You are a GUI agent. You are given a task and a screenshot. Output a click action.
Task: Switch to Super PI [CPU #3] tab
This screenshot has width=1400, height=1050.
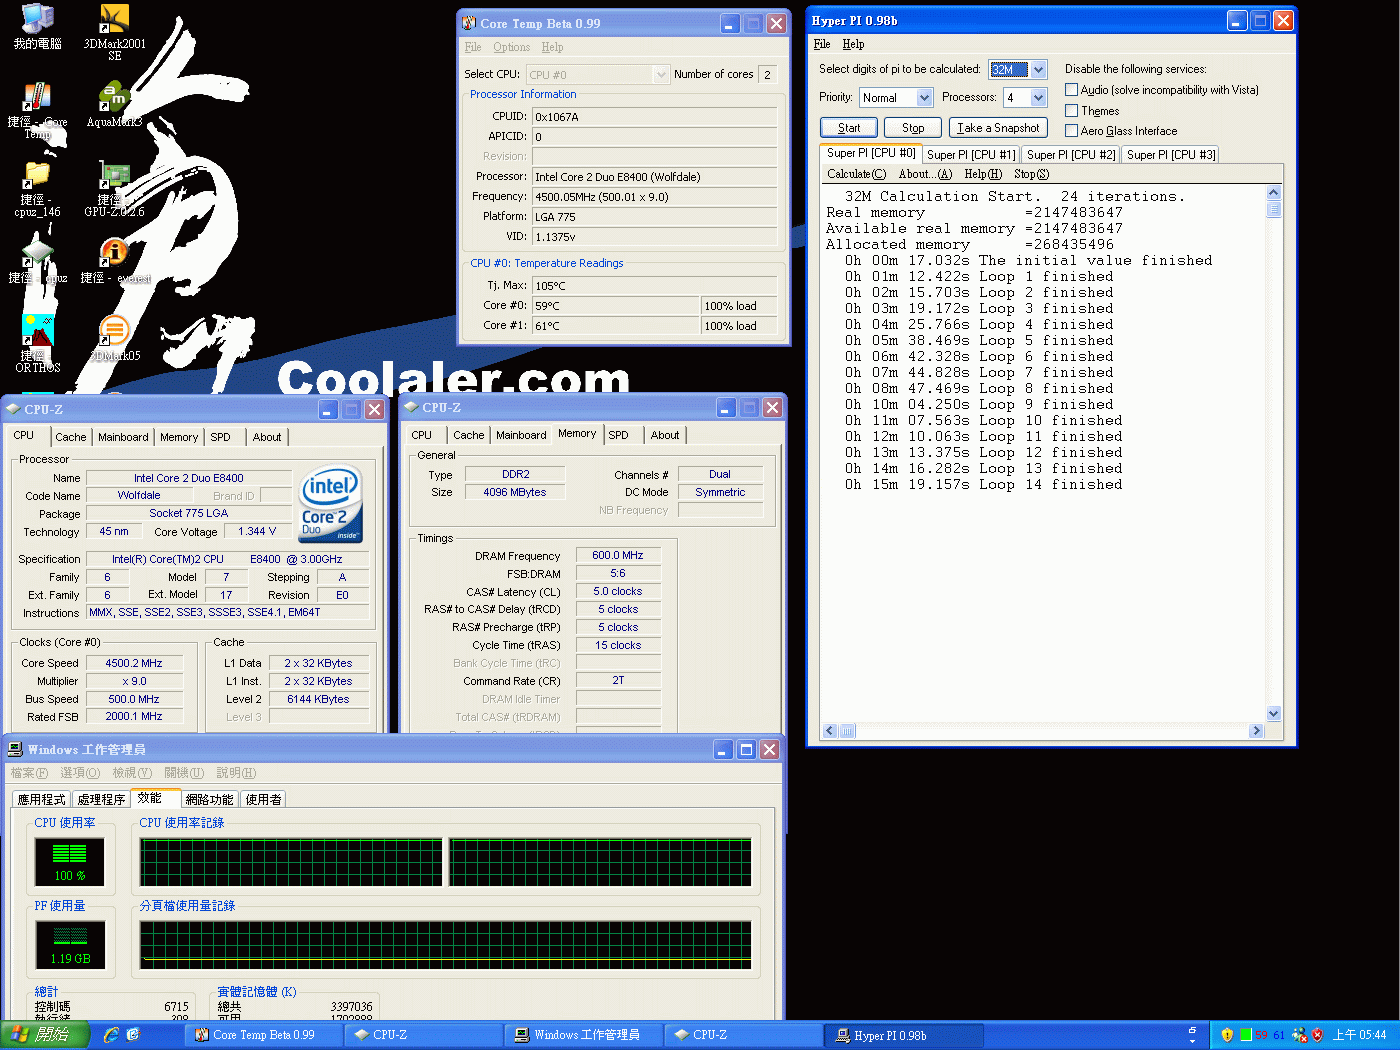(x=1171, y=155)
